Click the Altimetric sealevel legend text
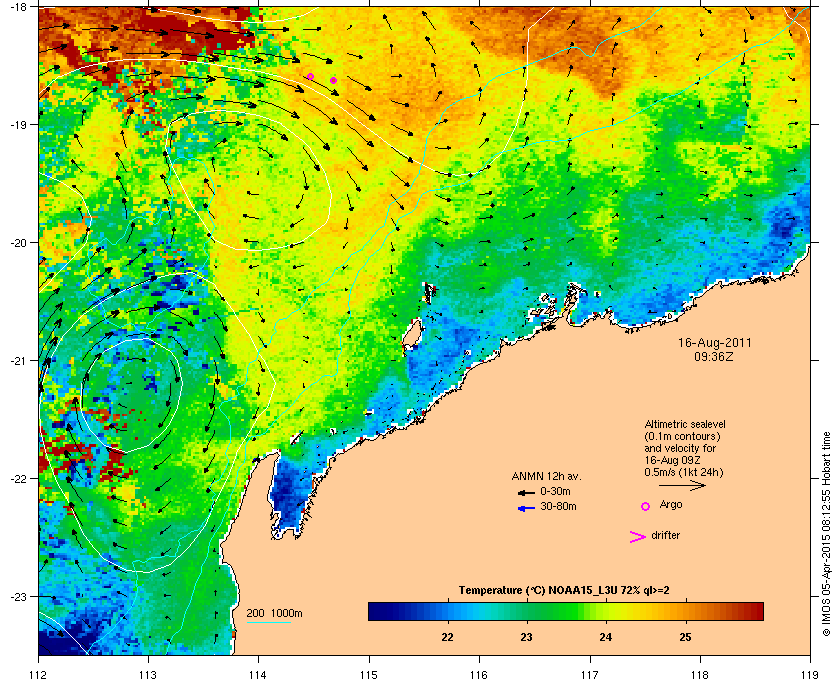Viewport: 840px width, 680px height. point(685,424)
